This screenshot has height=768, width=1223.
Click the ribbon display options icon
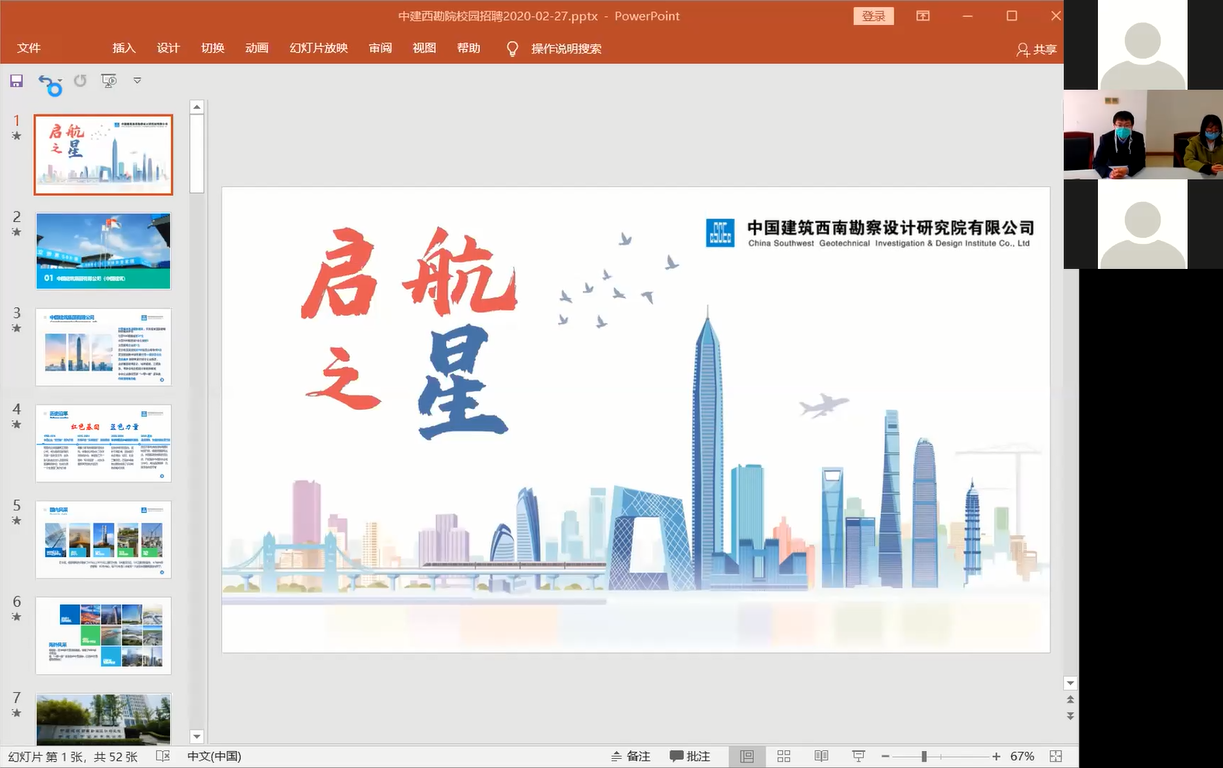coord(923,16)
